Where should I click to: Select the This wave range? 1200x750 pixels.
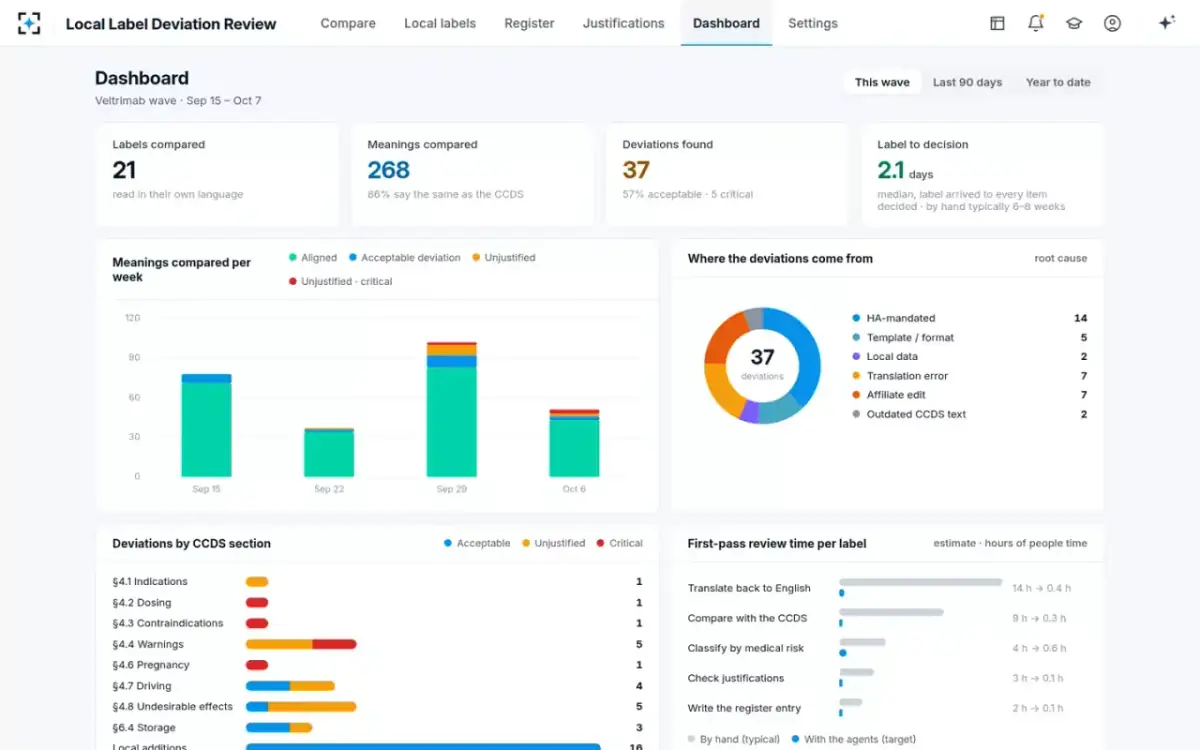882,82
